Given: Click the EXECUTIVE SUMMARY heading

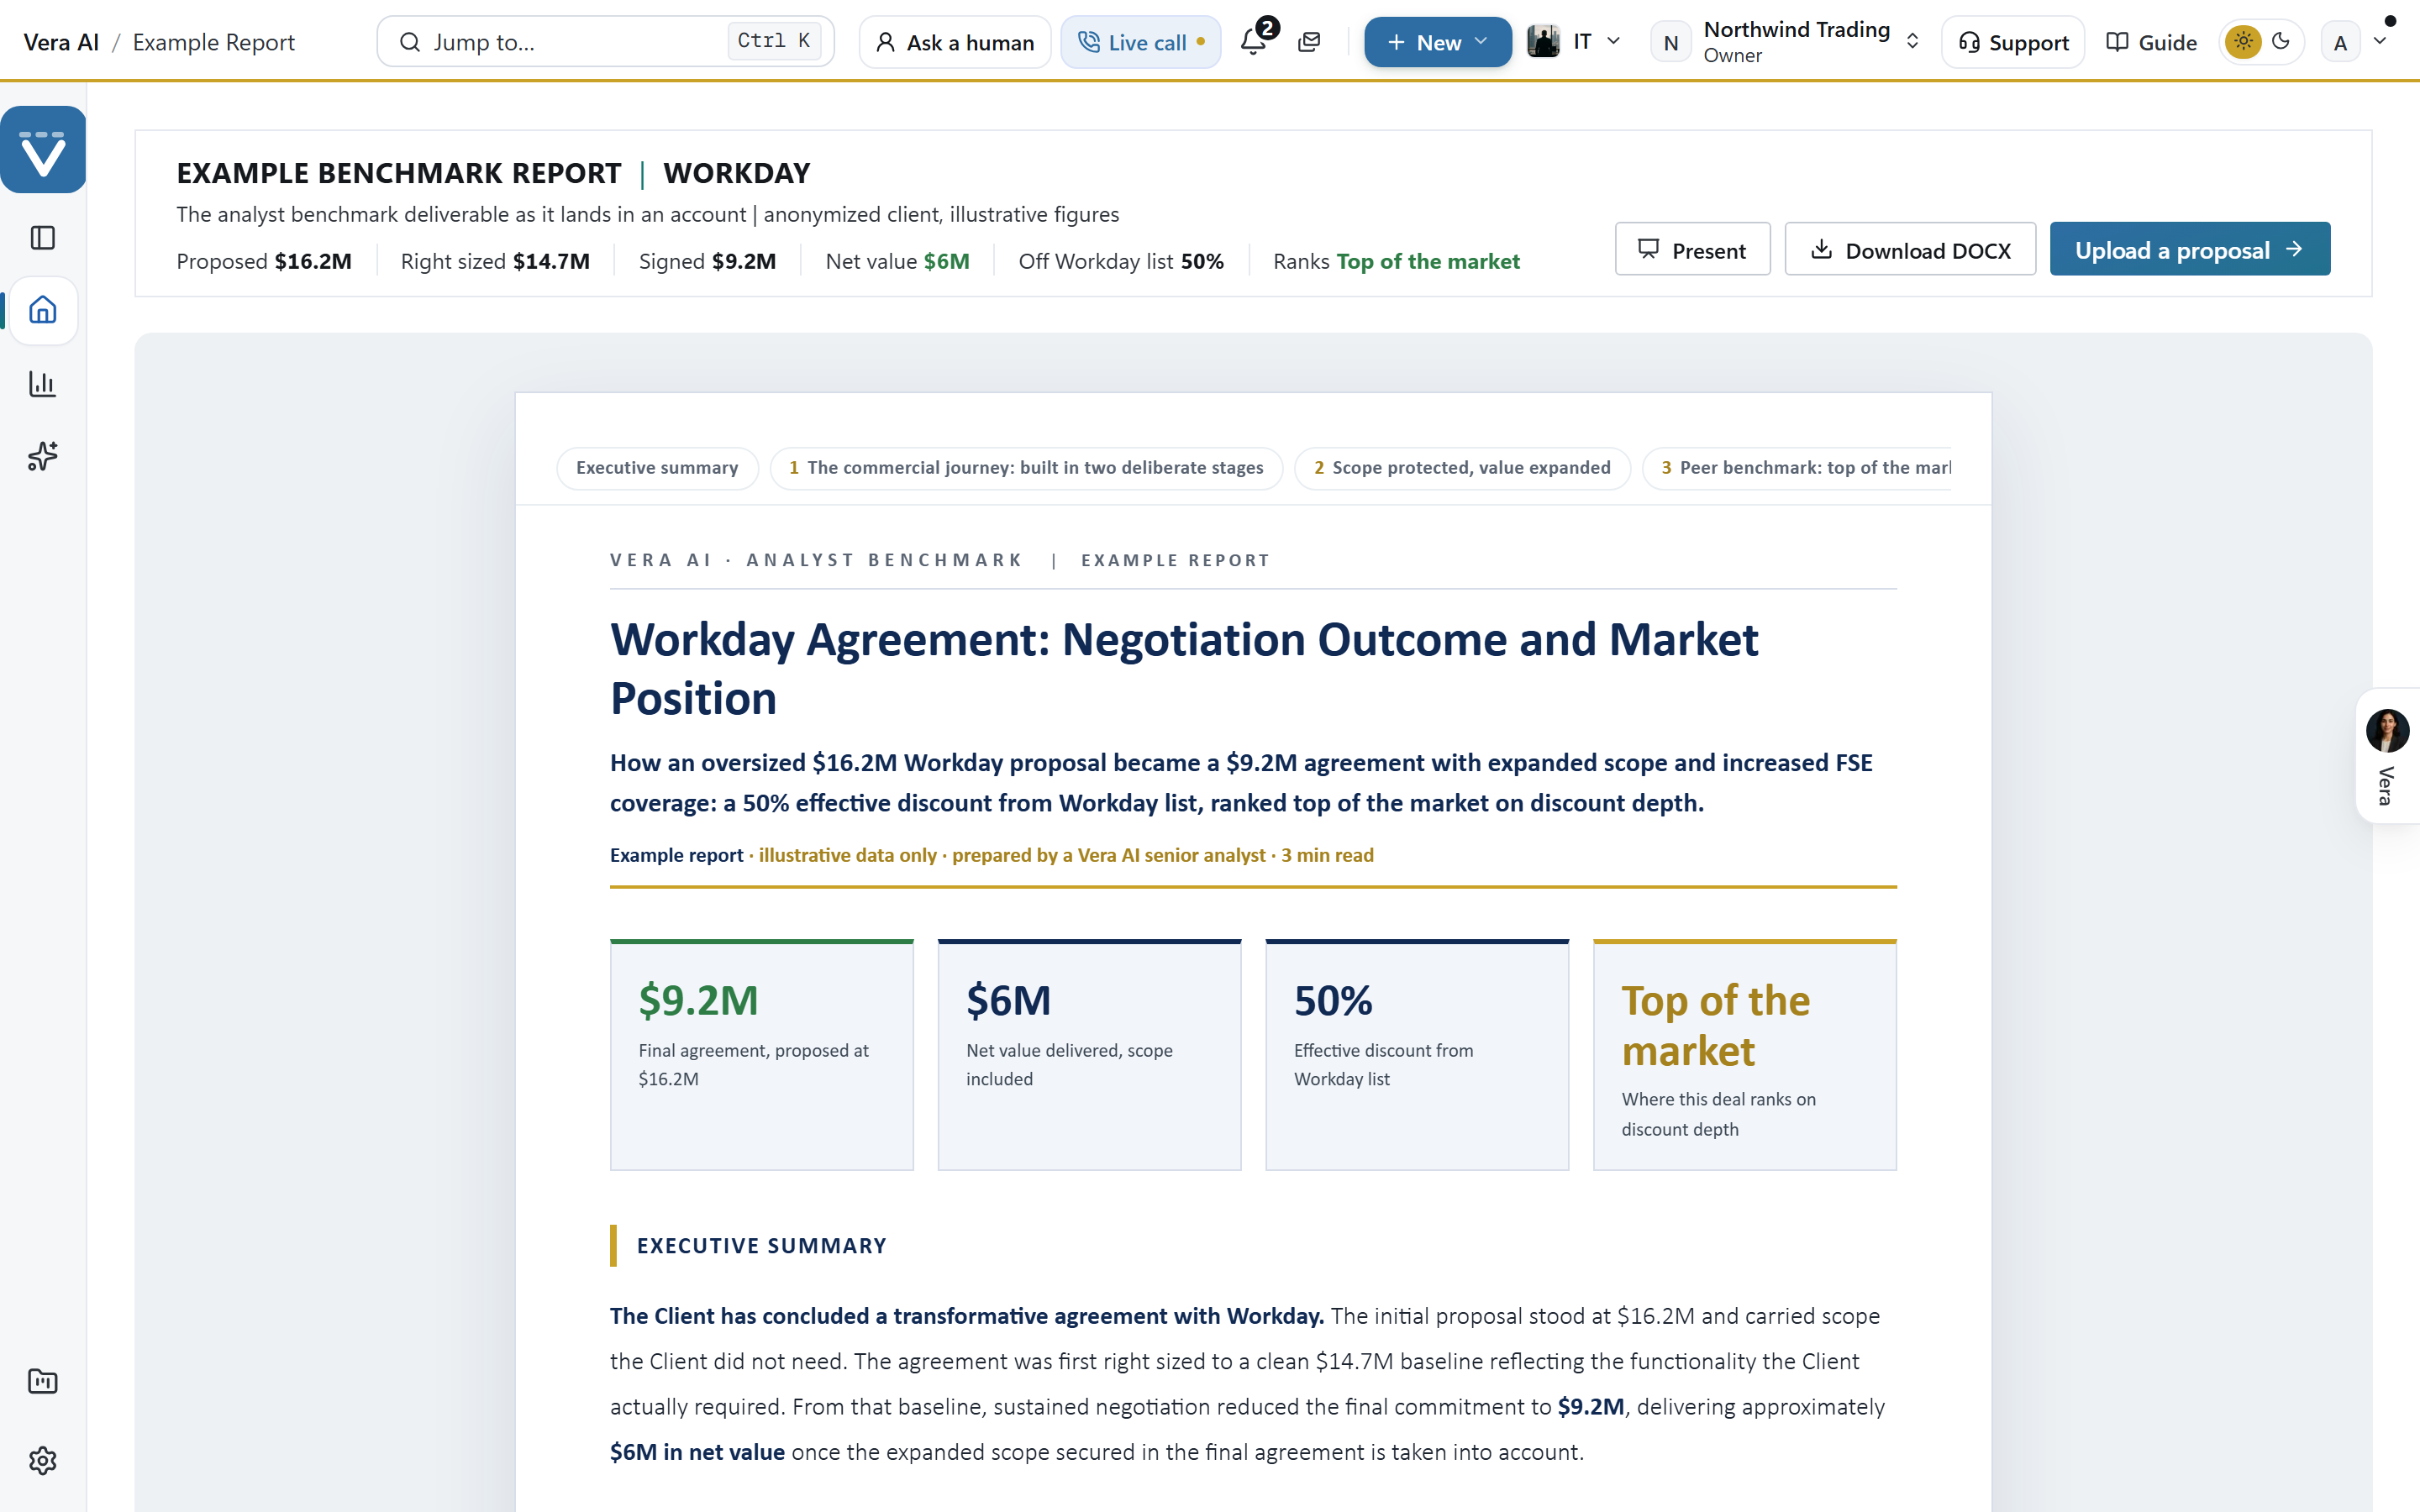Looking at the screenshot, I should pyautogui.click(x=762, y=1246).
